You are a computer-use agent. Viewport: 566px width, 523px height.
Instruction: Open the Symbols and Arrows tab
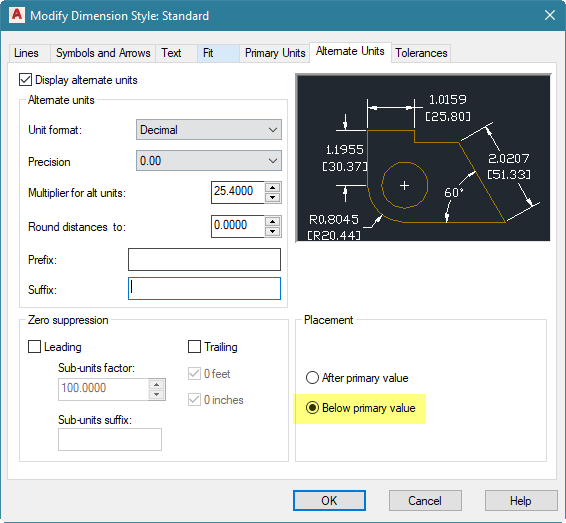coord(103,53)
